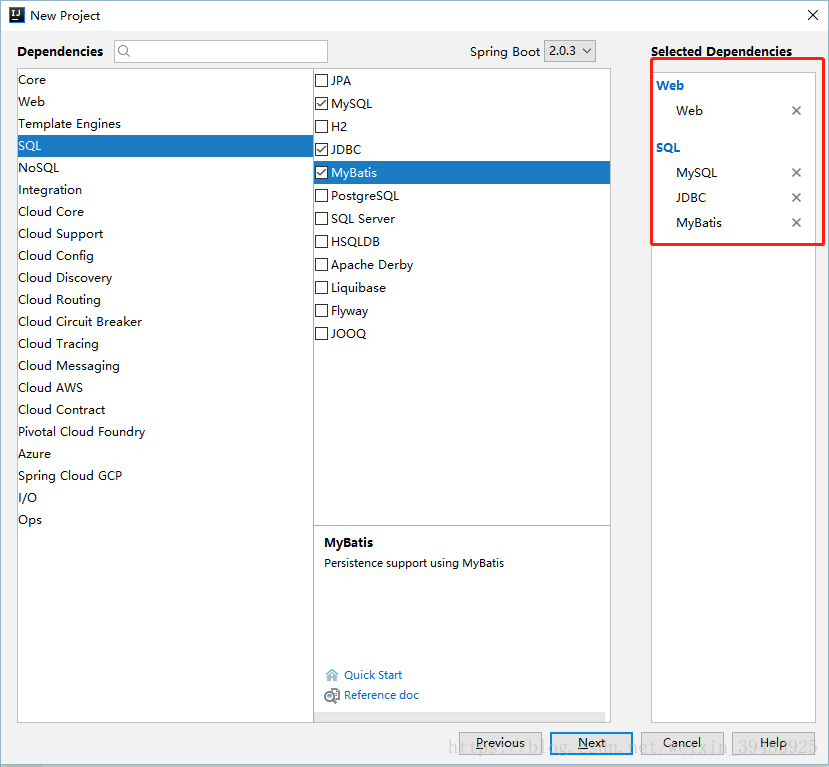
Task: Check the Liquibase option
Action: coord(321,288)
